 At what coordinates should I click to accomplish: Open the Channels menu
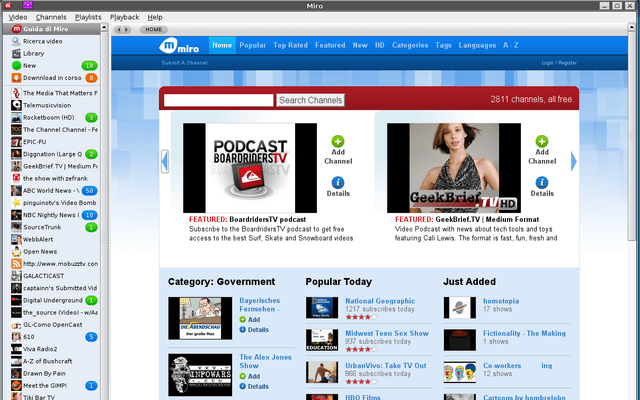(x=51, y=17)
